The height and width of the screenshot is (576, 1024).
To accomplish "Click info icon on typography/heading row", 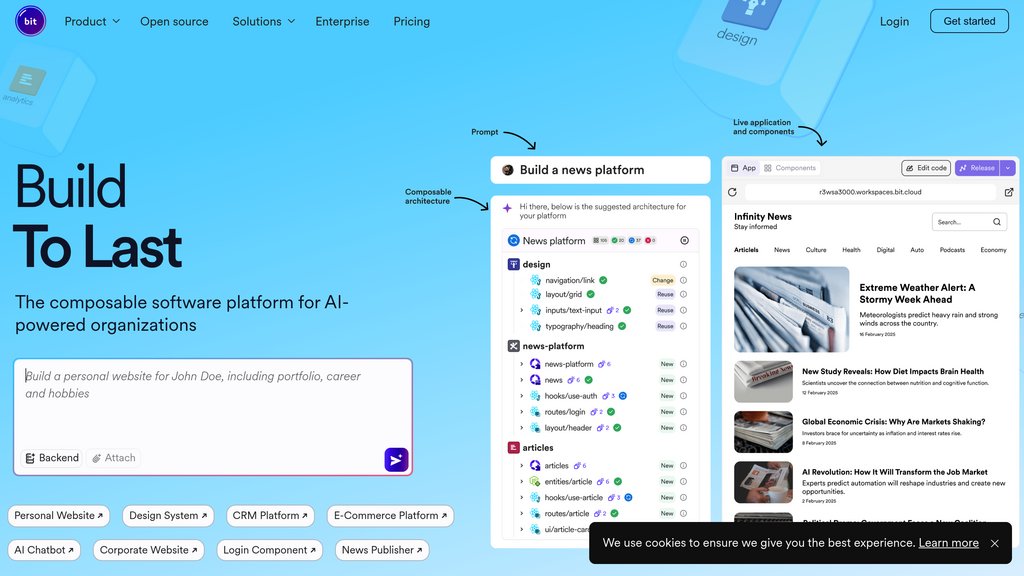I will (x=683, y=326).
